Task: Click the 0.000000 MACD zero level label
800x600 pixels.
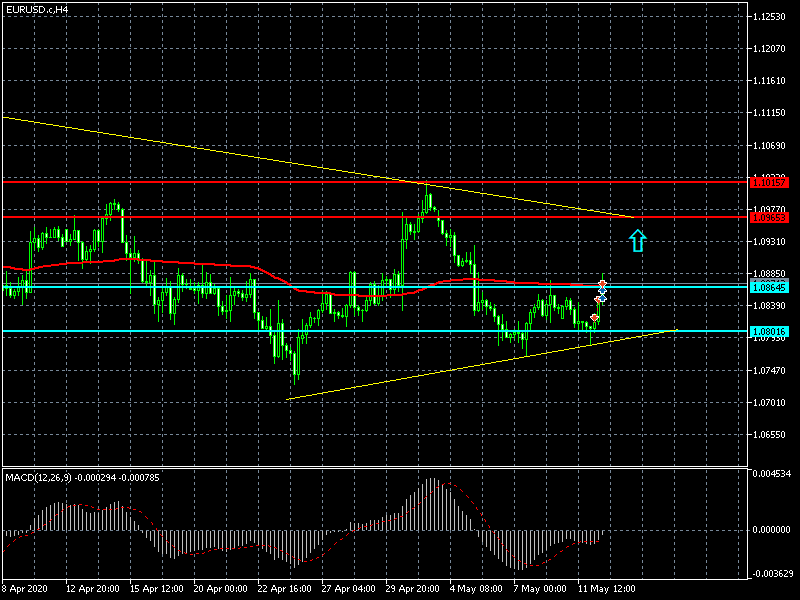Action: 773,530
